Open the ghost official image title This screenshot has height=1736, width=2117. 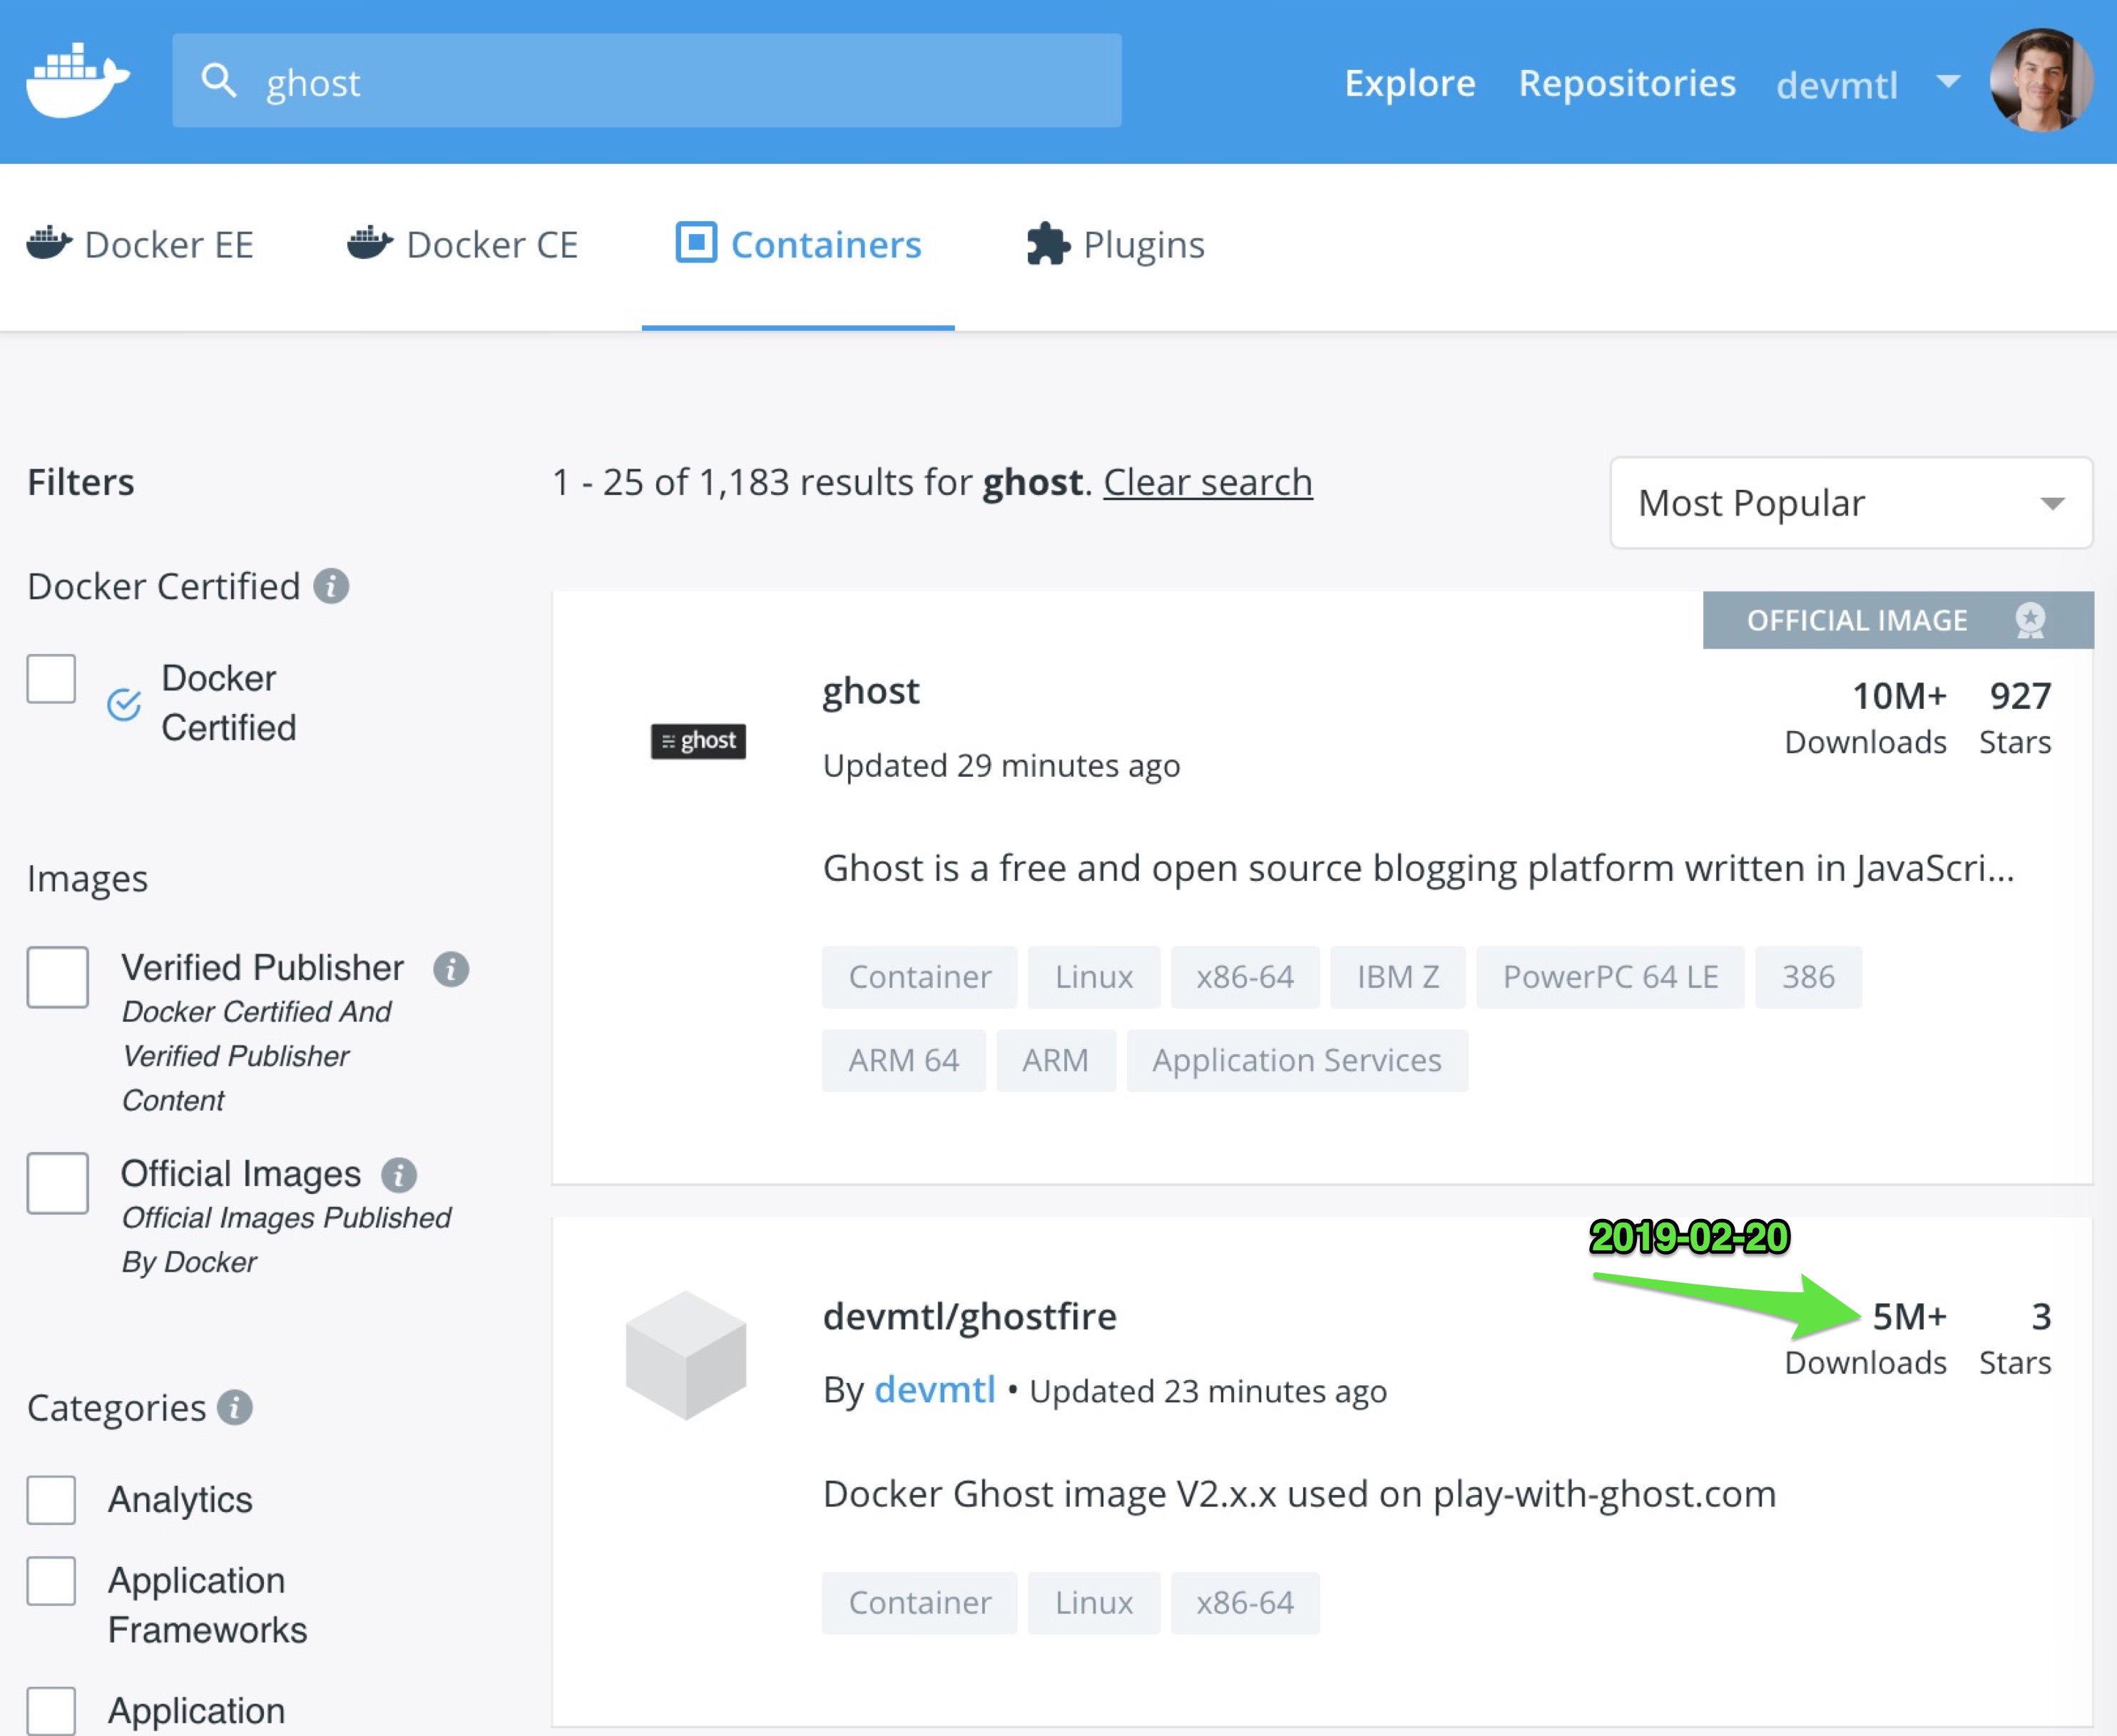click(871, 691)
